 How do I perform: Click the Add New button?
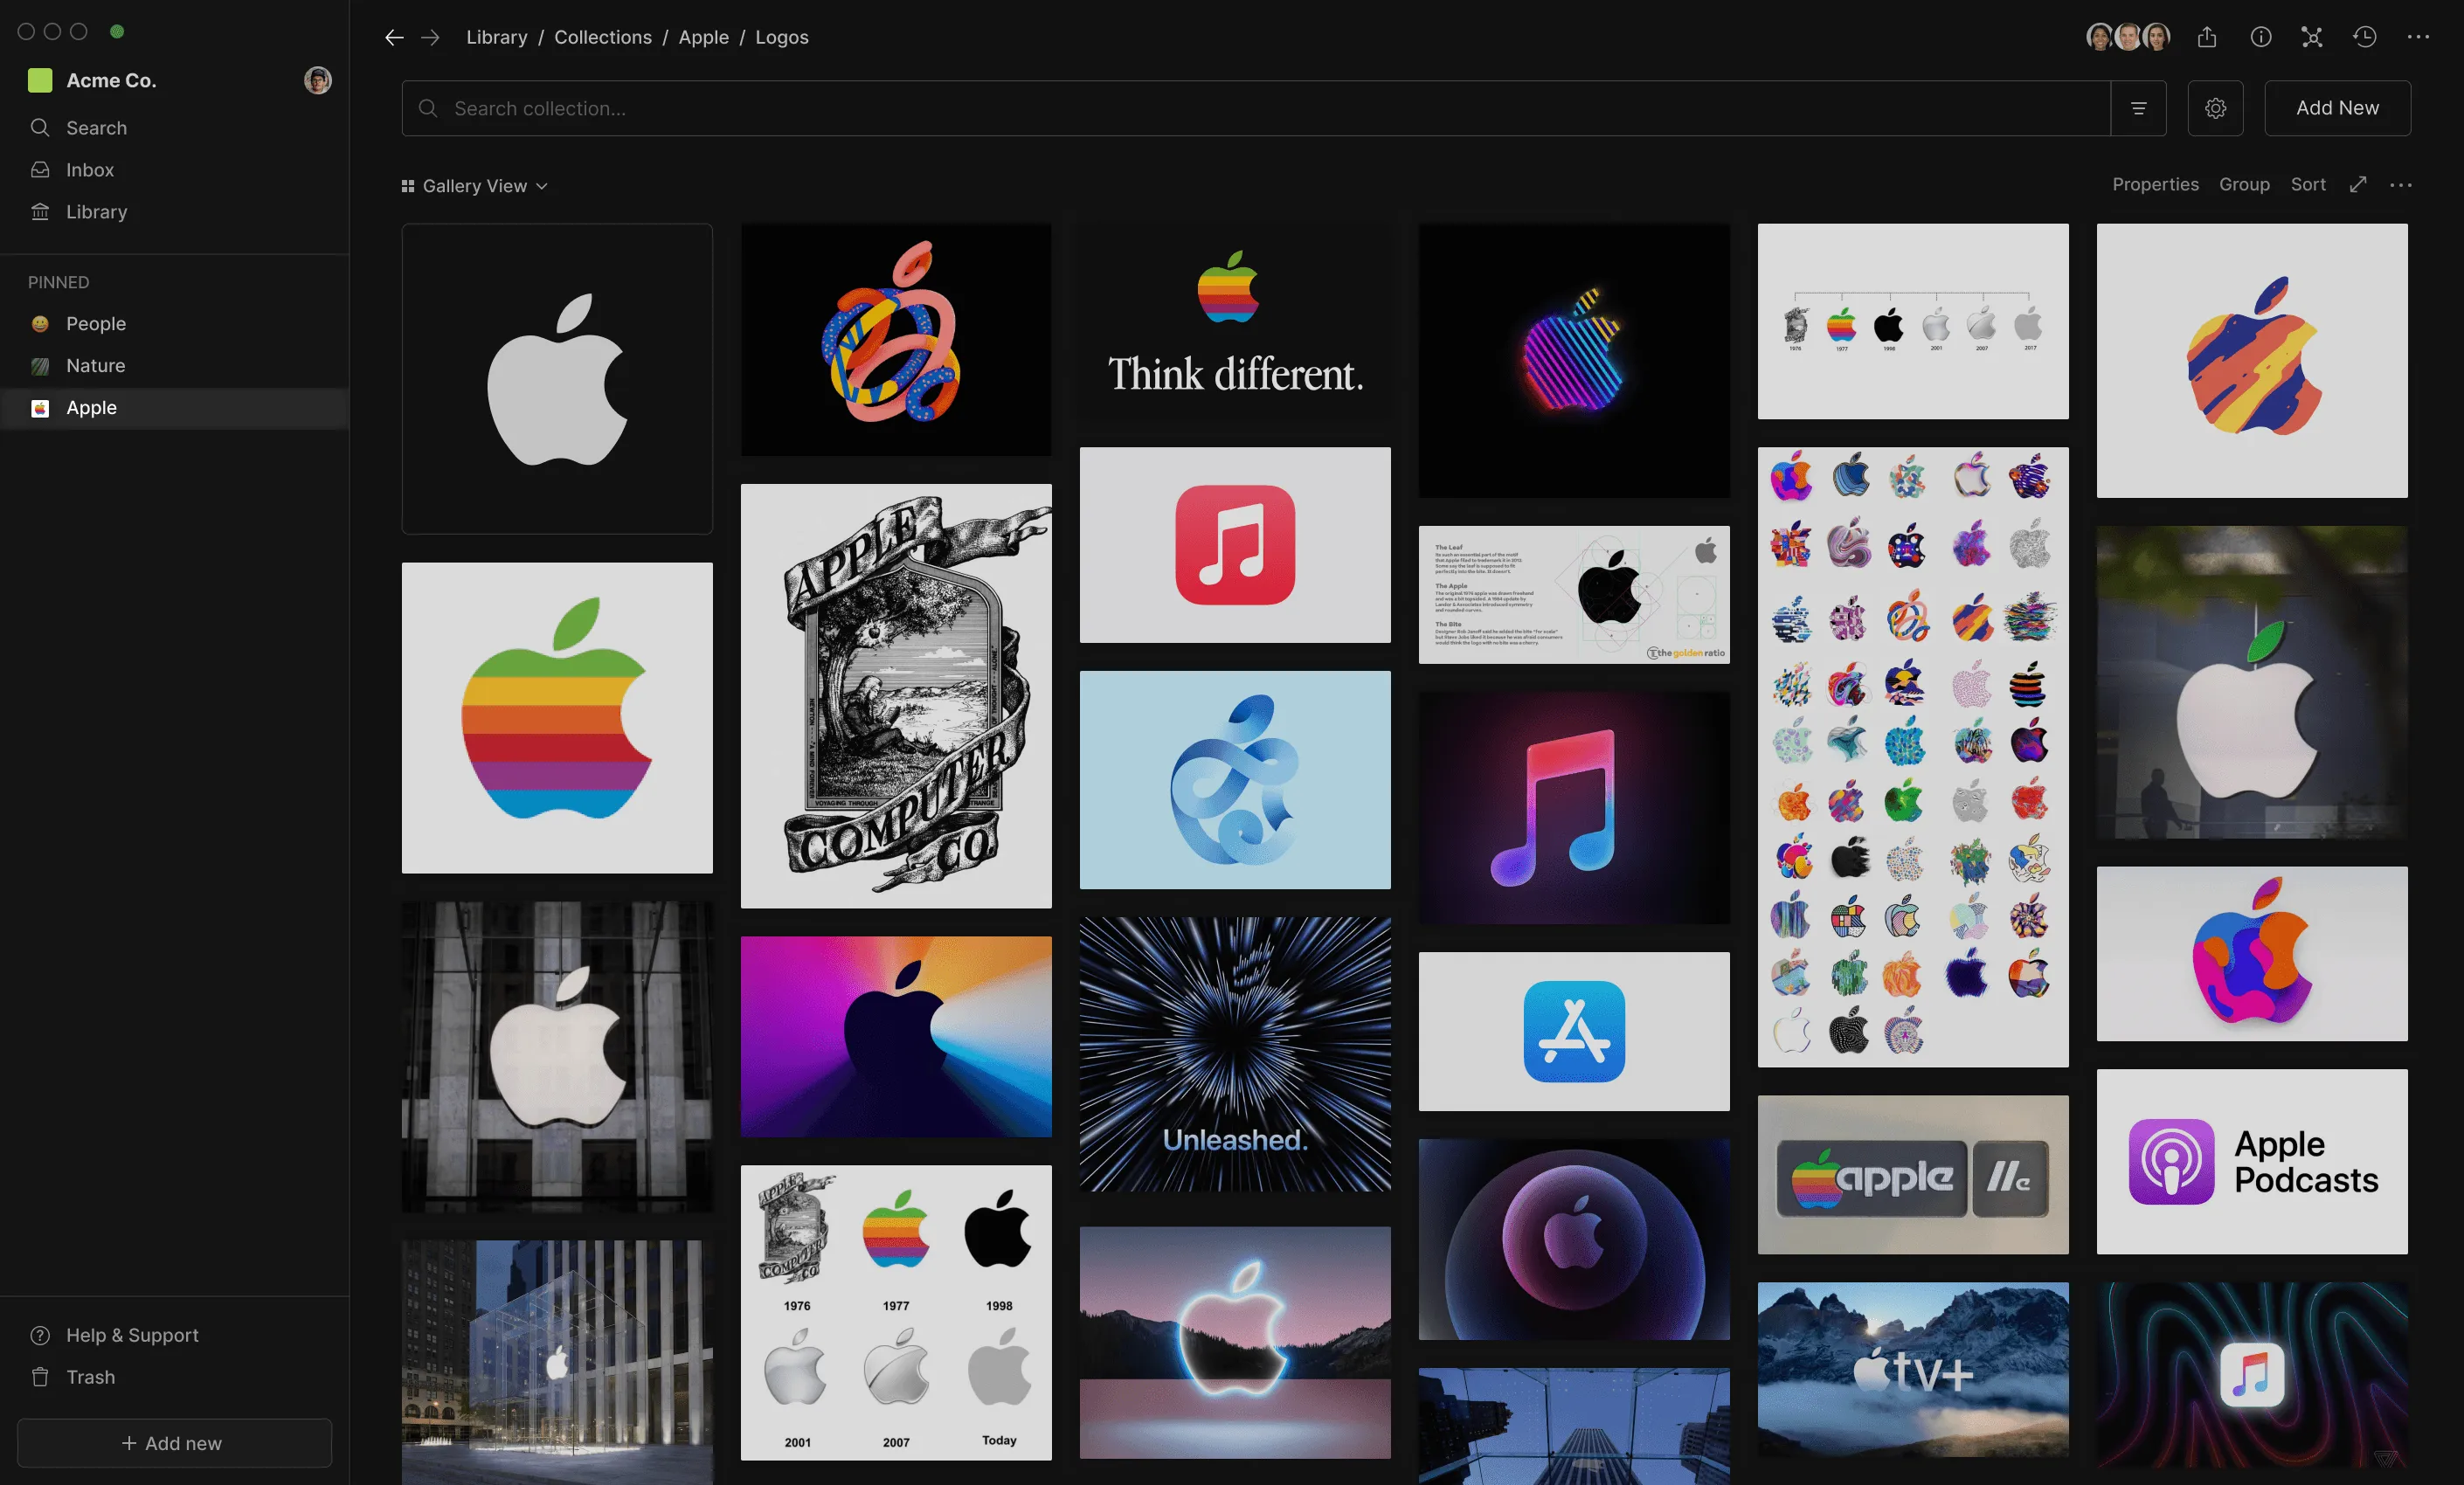[x=2337, y=108]
